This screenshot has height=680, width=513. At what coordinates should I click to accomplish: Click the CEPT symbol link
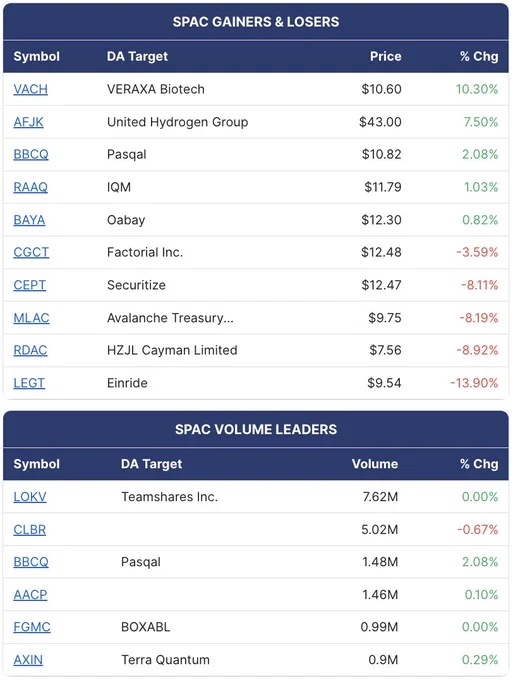tap(29, 285)
